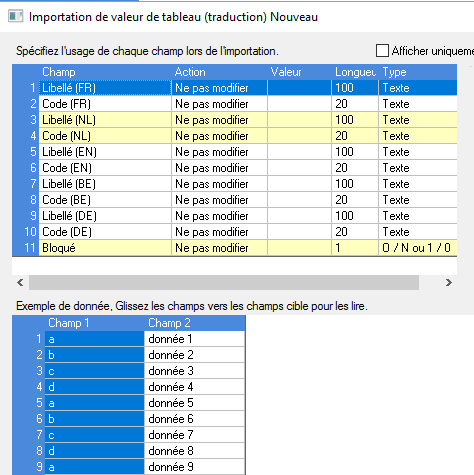This screenshot has width=474, height=475.
Task: Click the import window title icon
Action: point(16,16)
